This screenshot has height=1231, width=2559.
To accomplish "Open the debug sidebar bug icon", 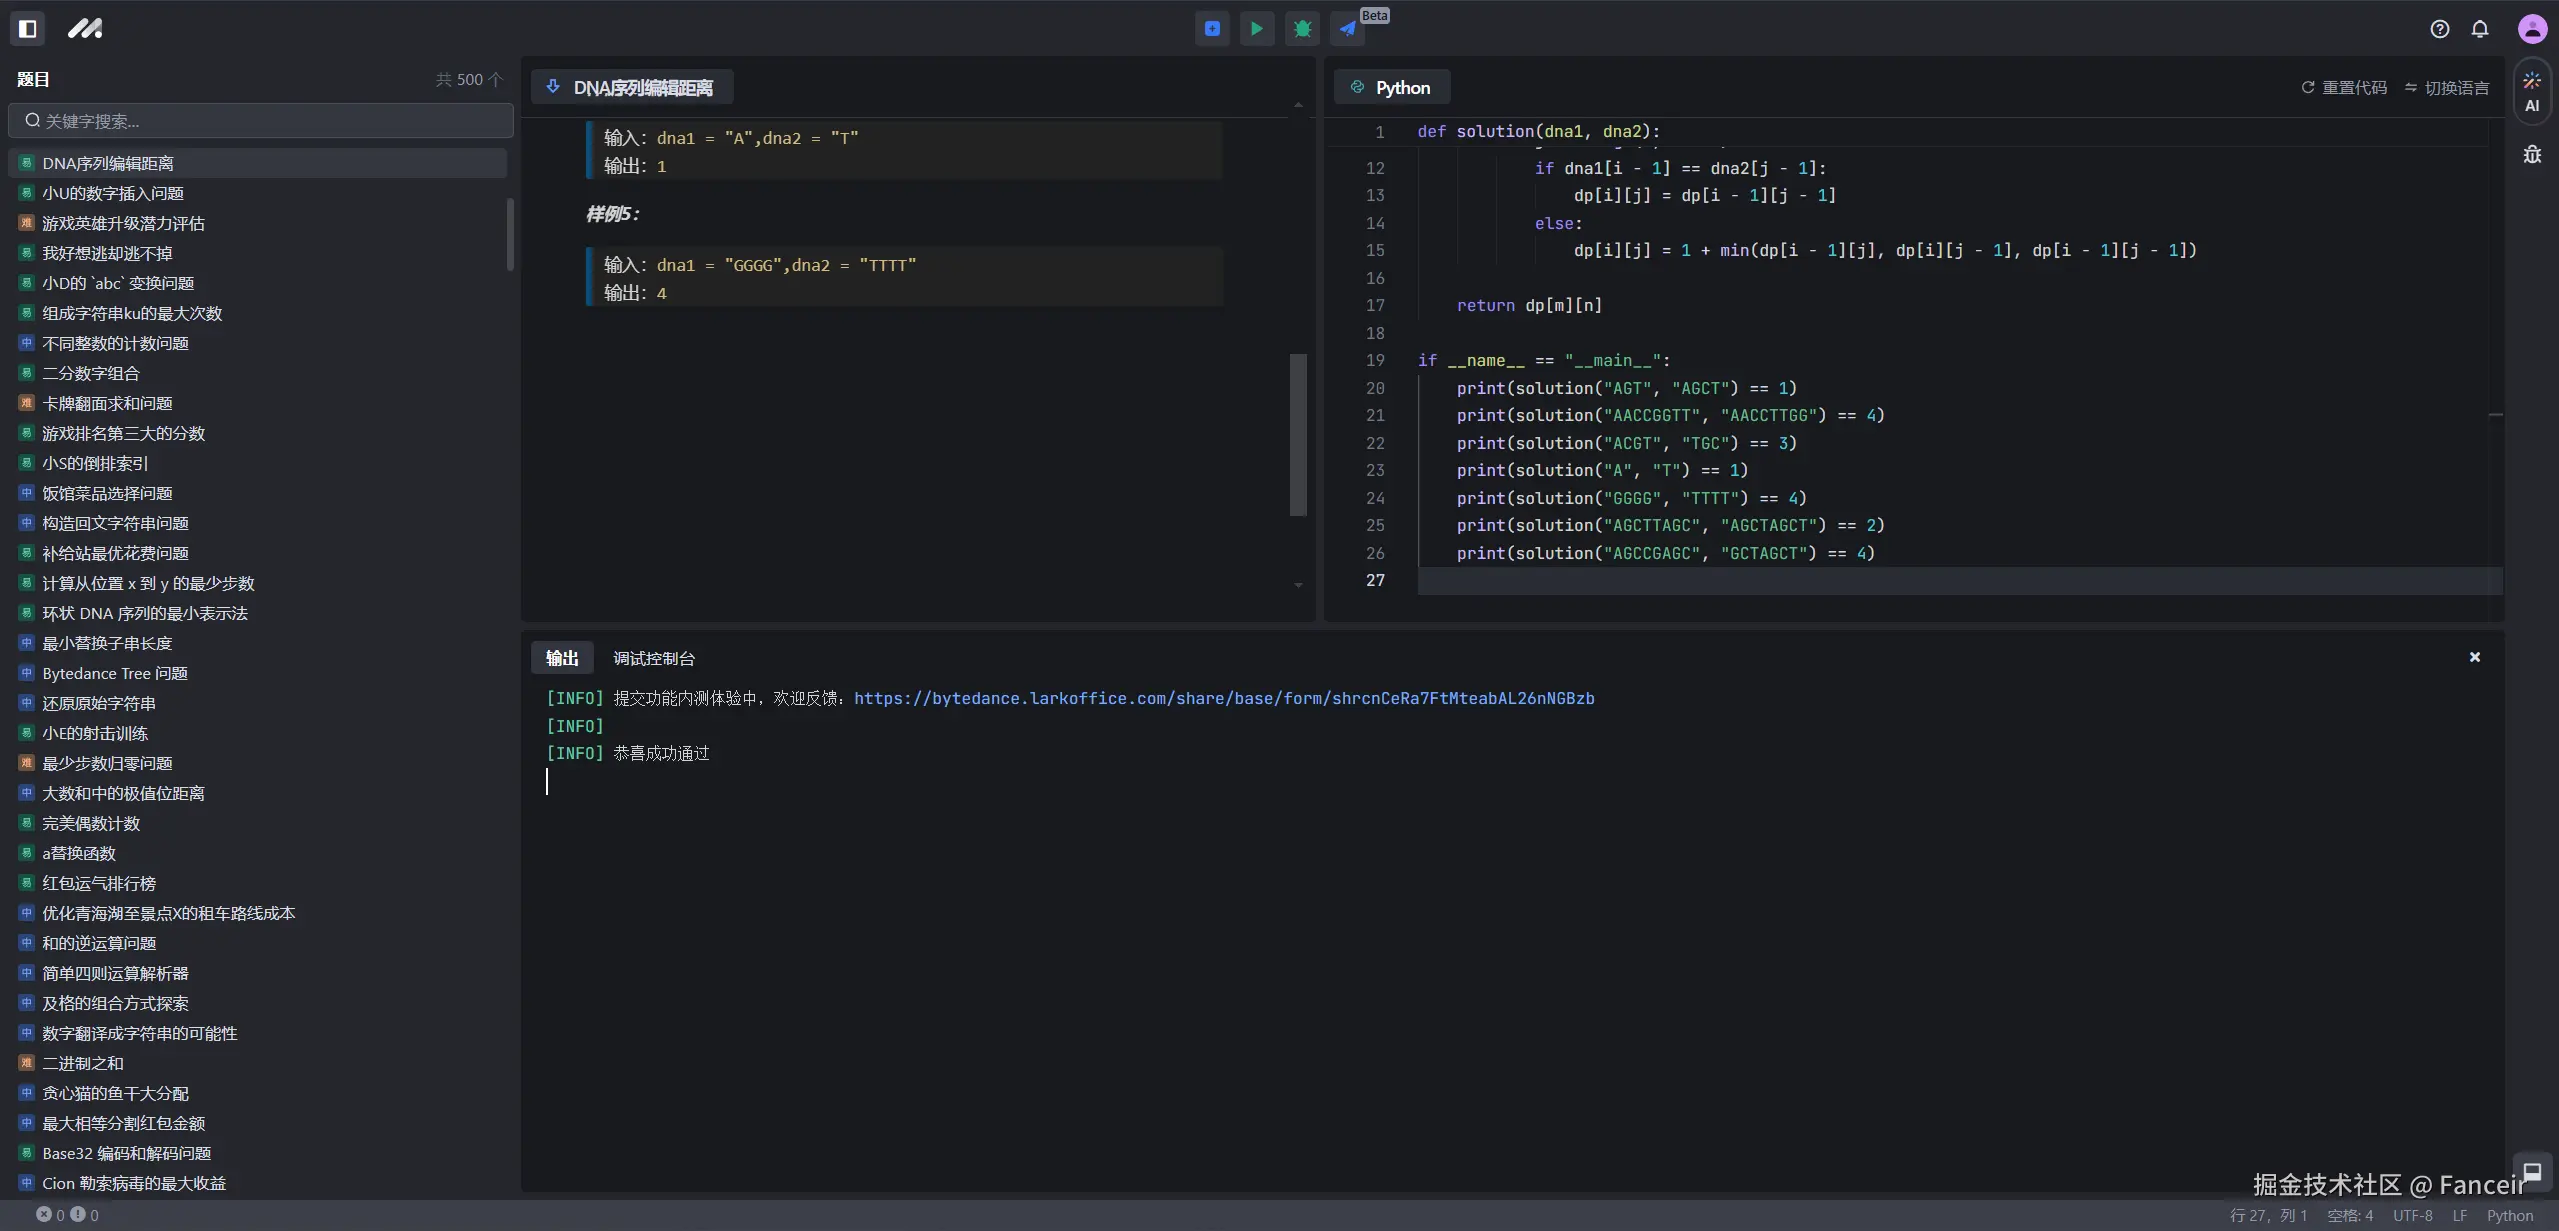I will (x=2532, y=154).
